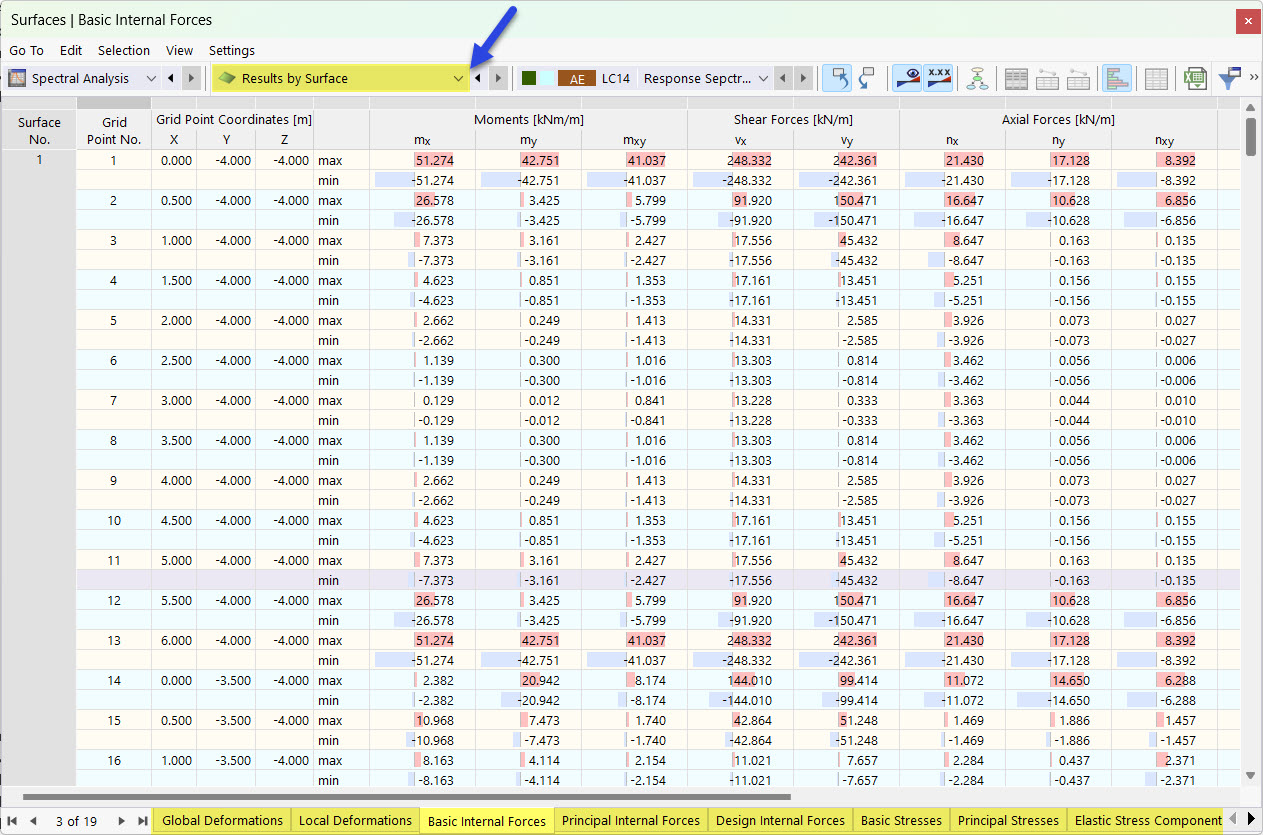Click the green color square beside AE
The width and height of the screenshot is (1263, 835).
coord(527,78)
